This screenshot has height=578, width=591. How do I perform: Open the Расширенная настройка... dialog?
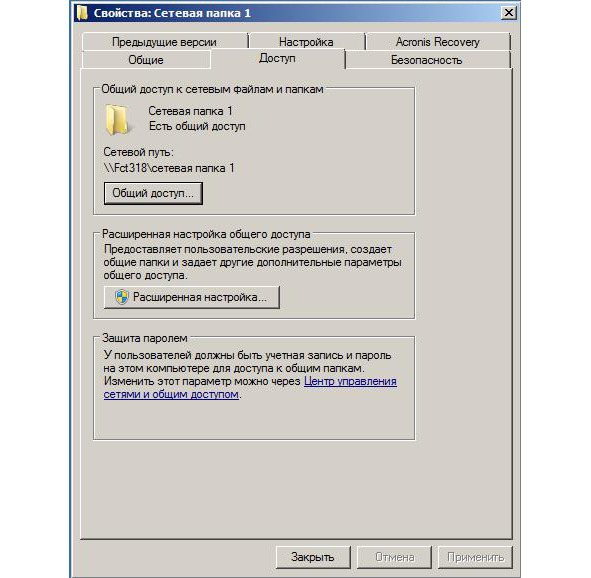(191, 297)
